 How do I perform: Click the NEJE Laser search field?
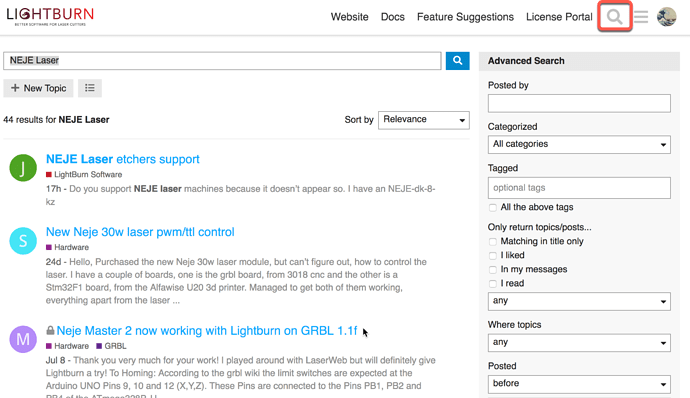[x=222, y=61]
